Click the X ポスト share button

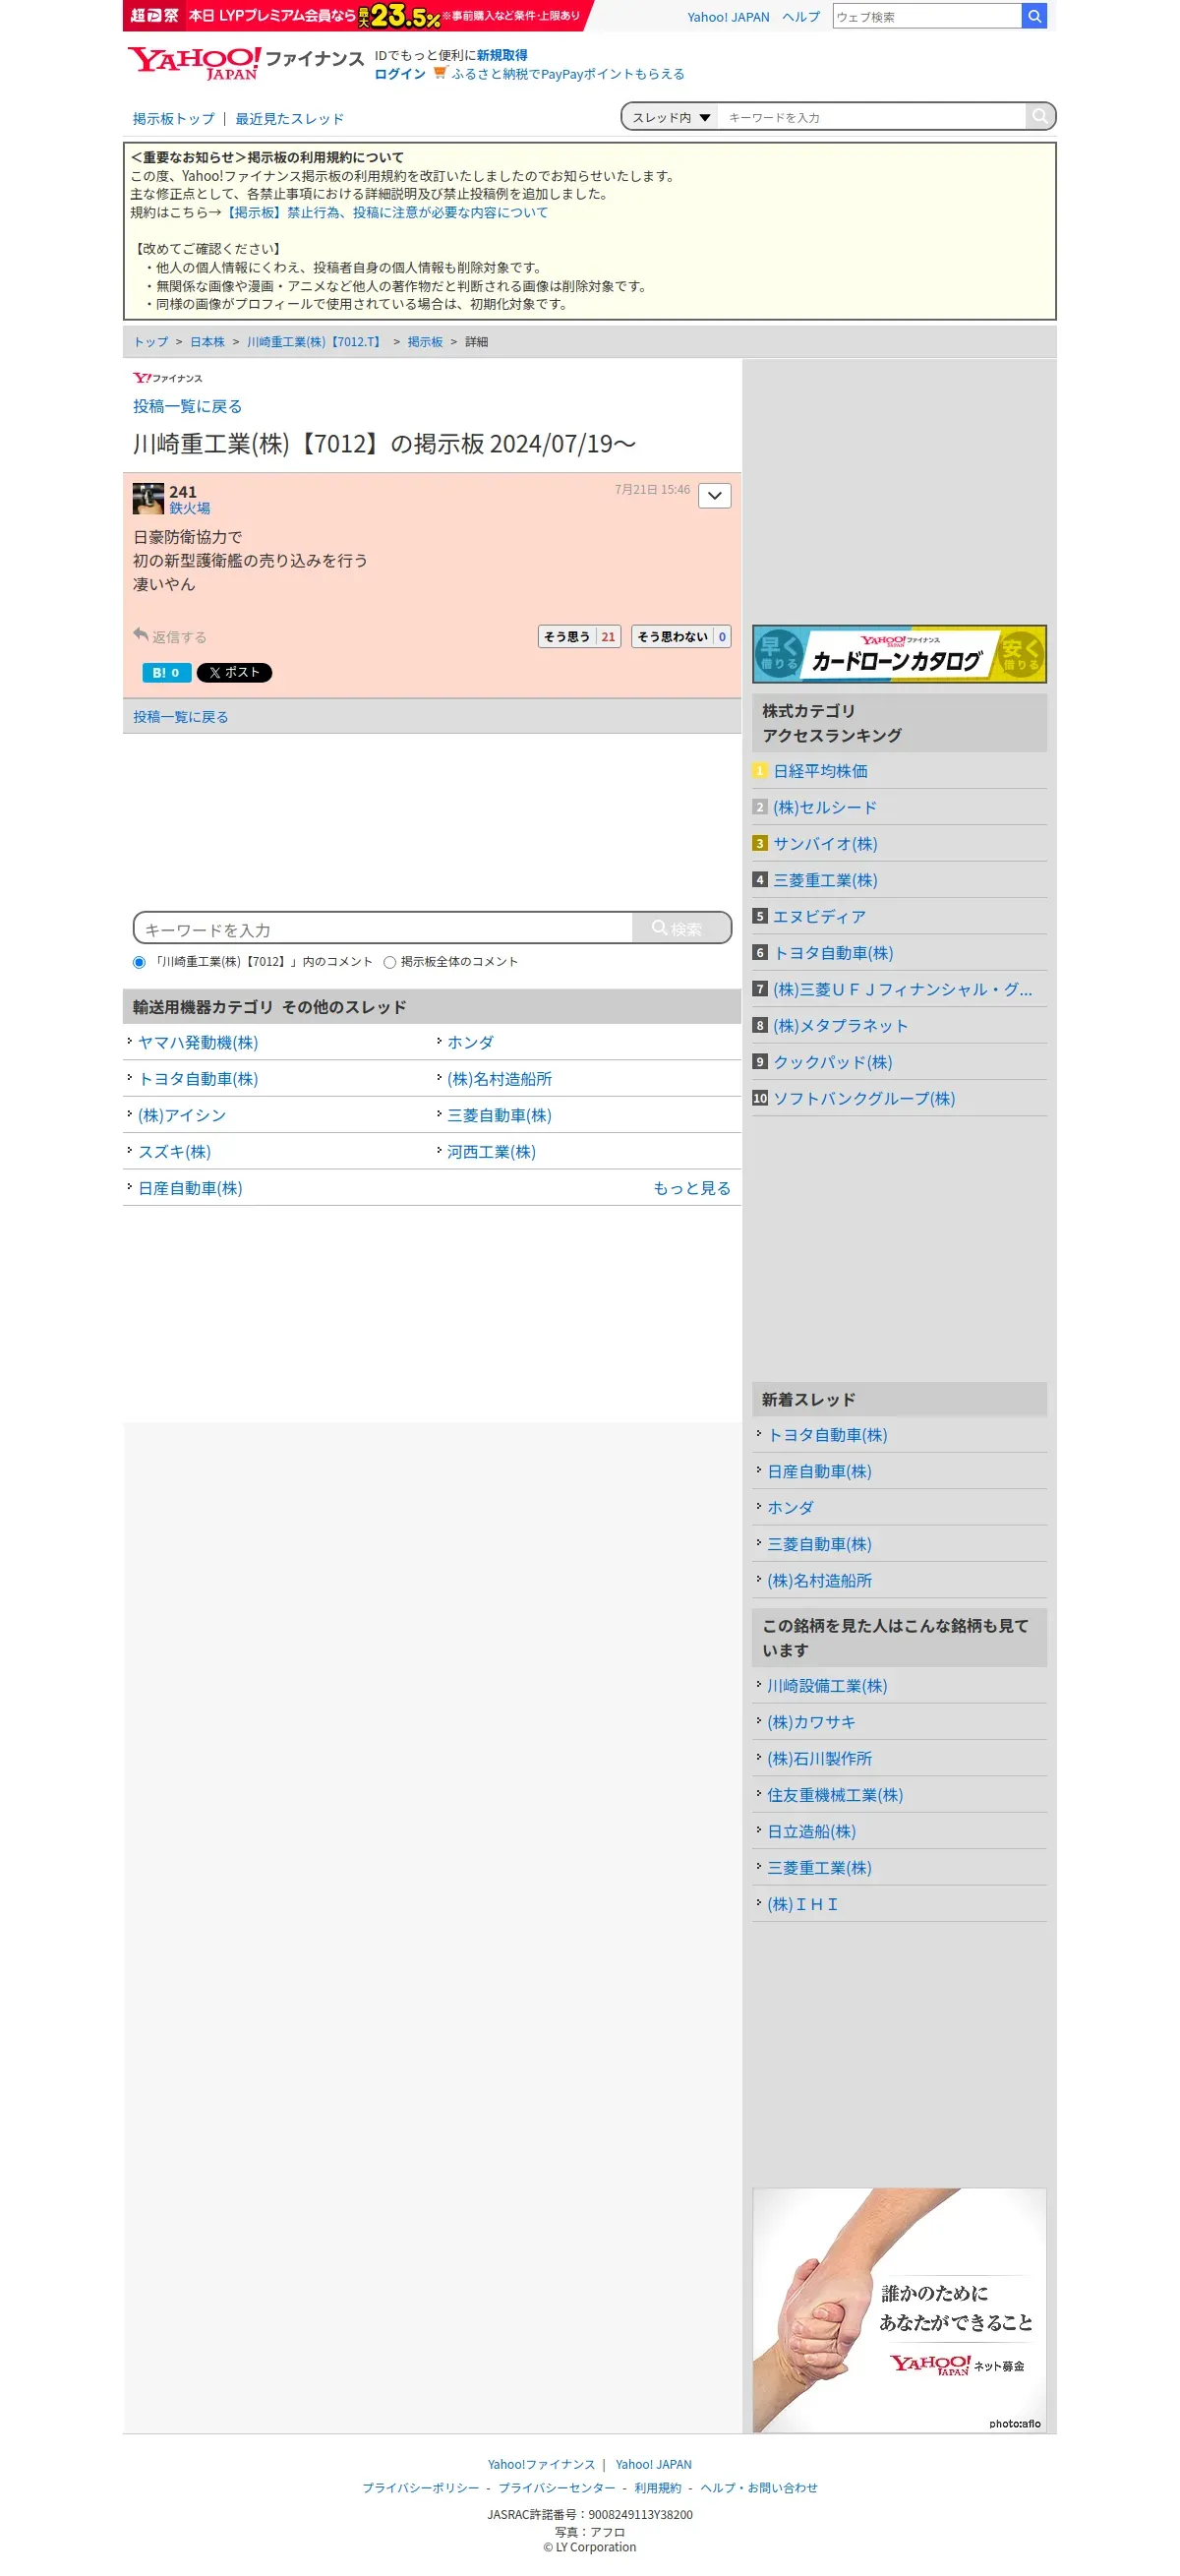click(x=234, y=672)
